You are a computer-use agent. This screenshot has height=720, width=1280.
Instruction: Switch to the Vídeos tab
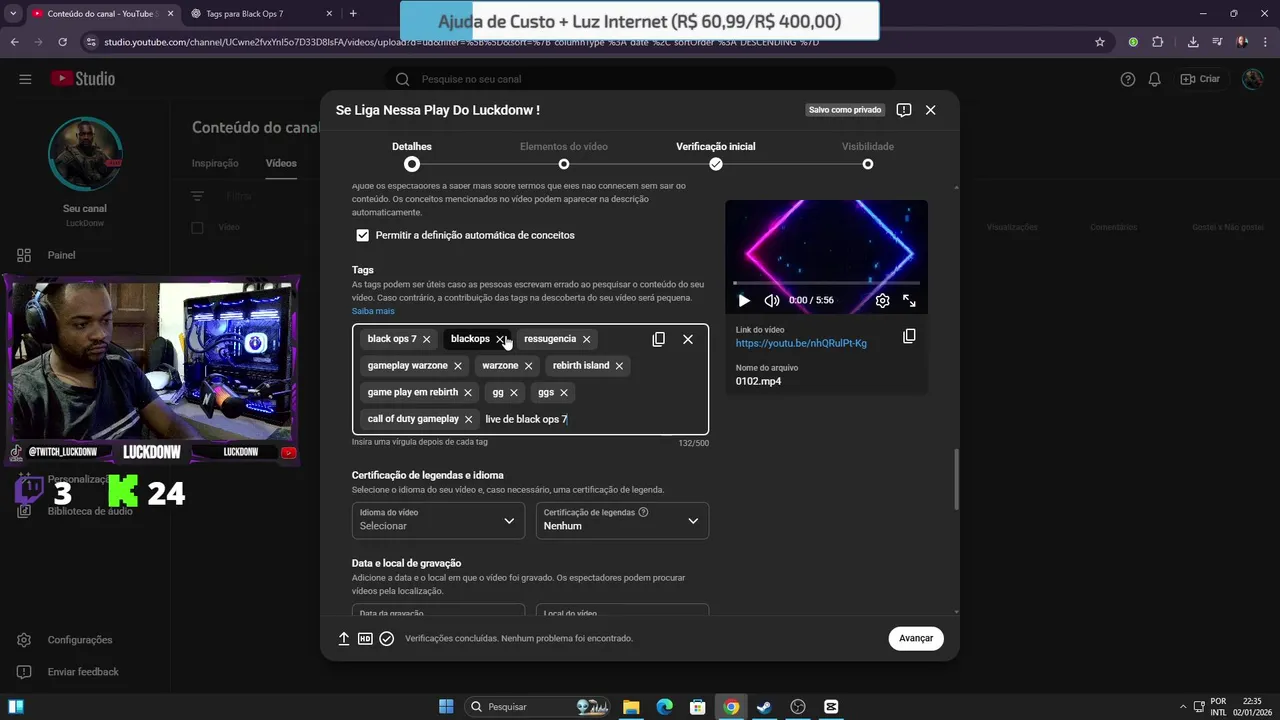point(281,163)
